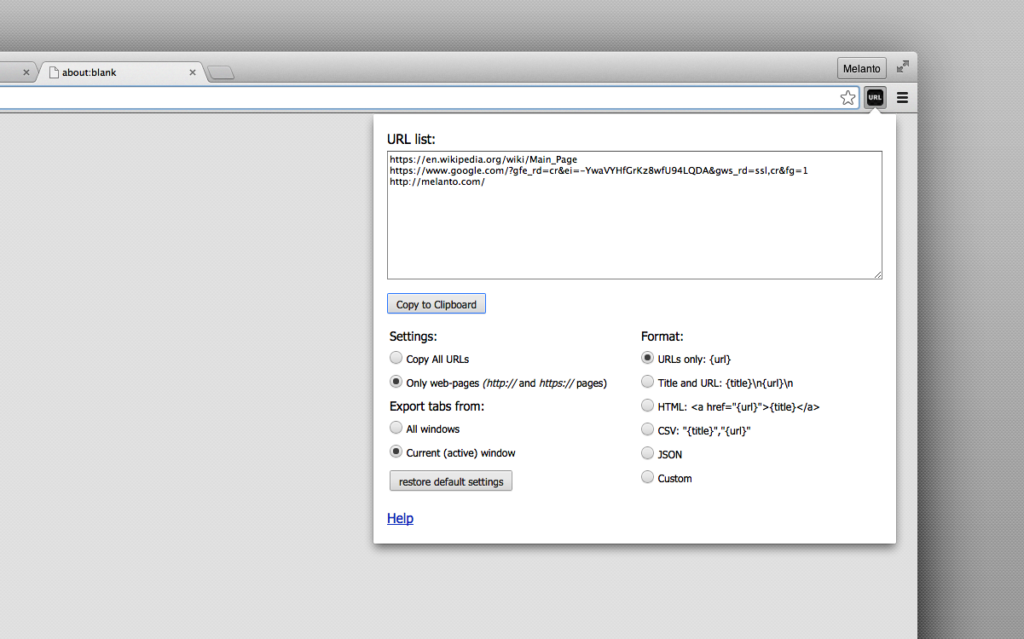Screen dimensions: 1024x639
Task: Pick the Custom format radio button
Action: click(648, 478)
